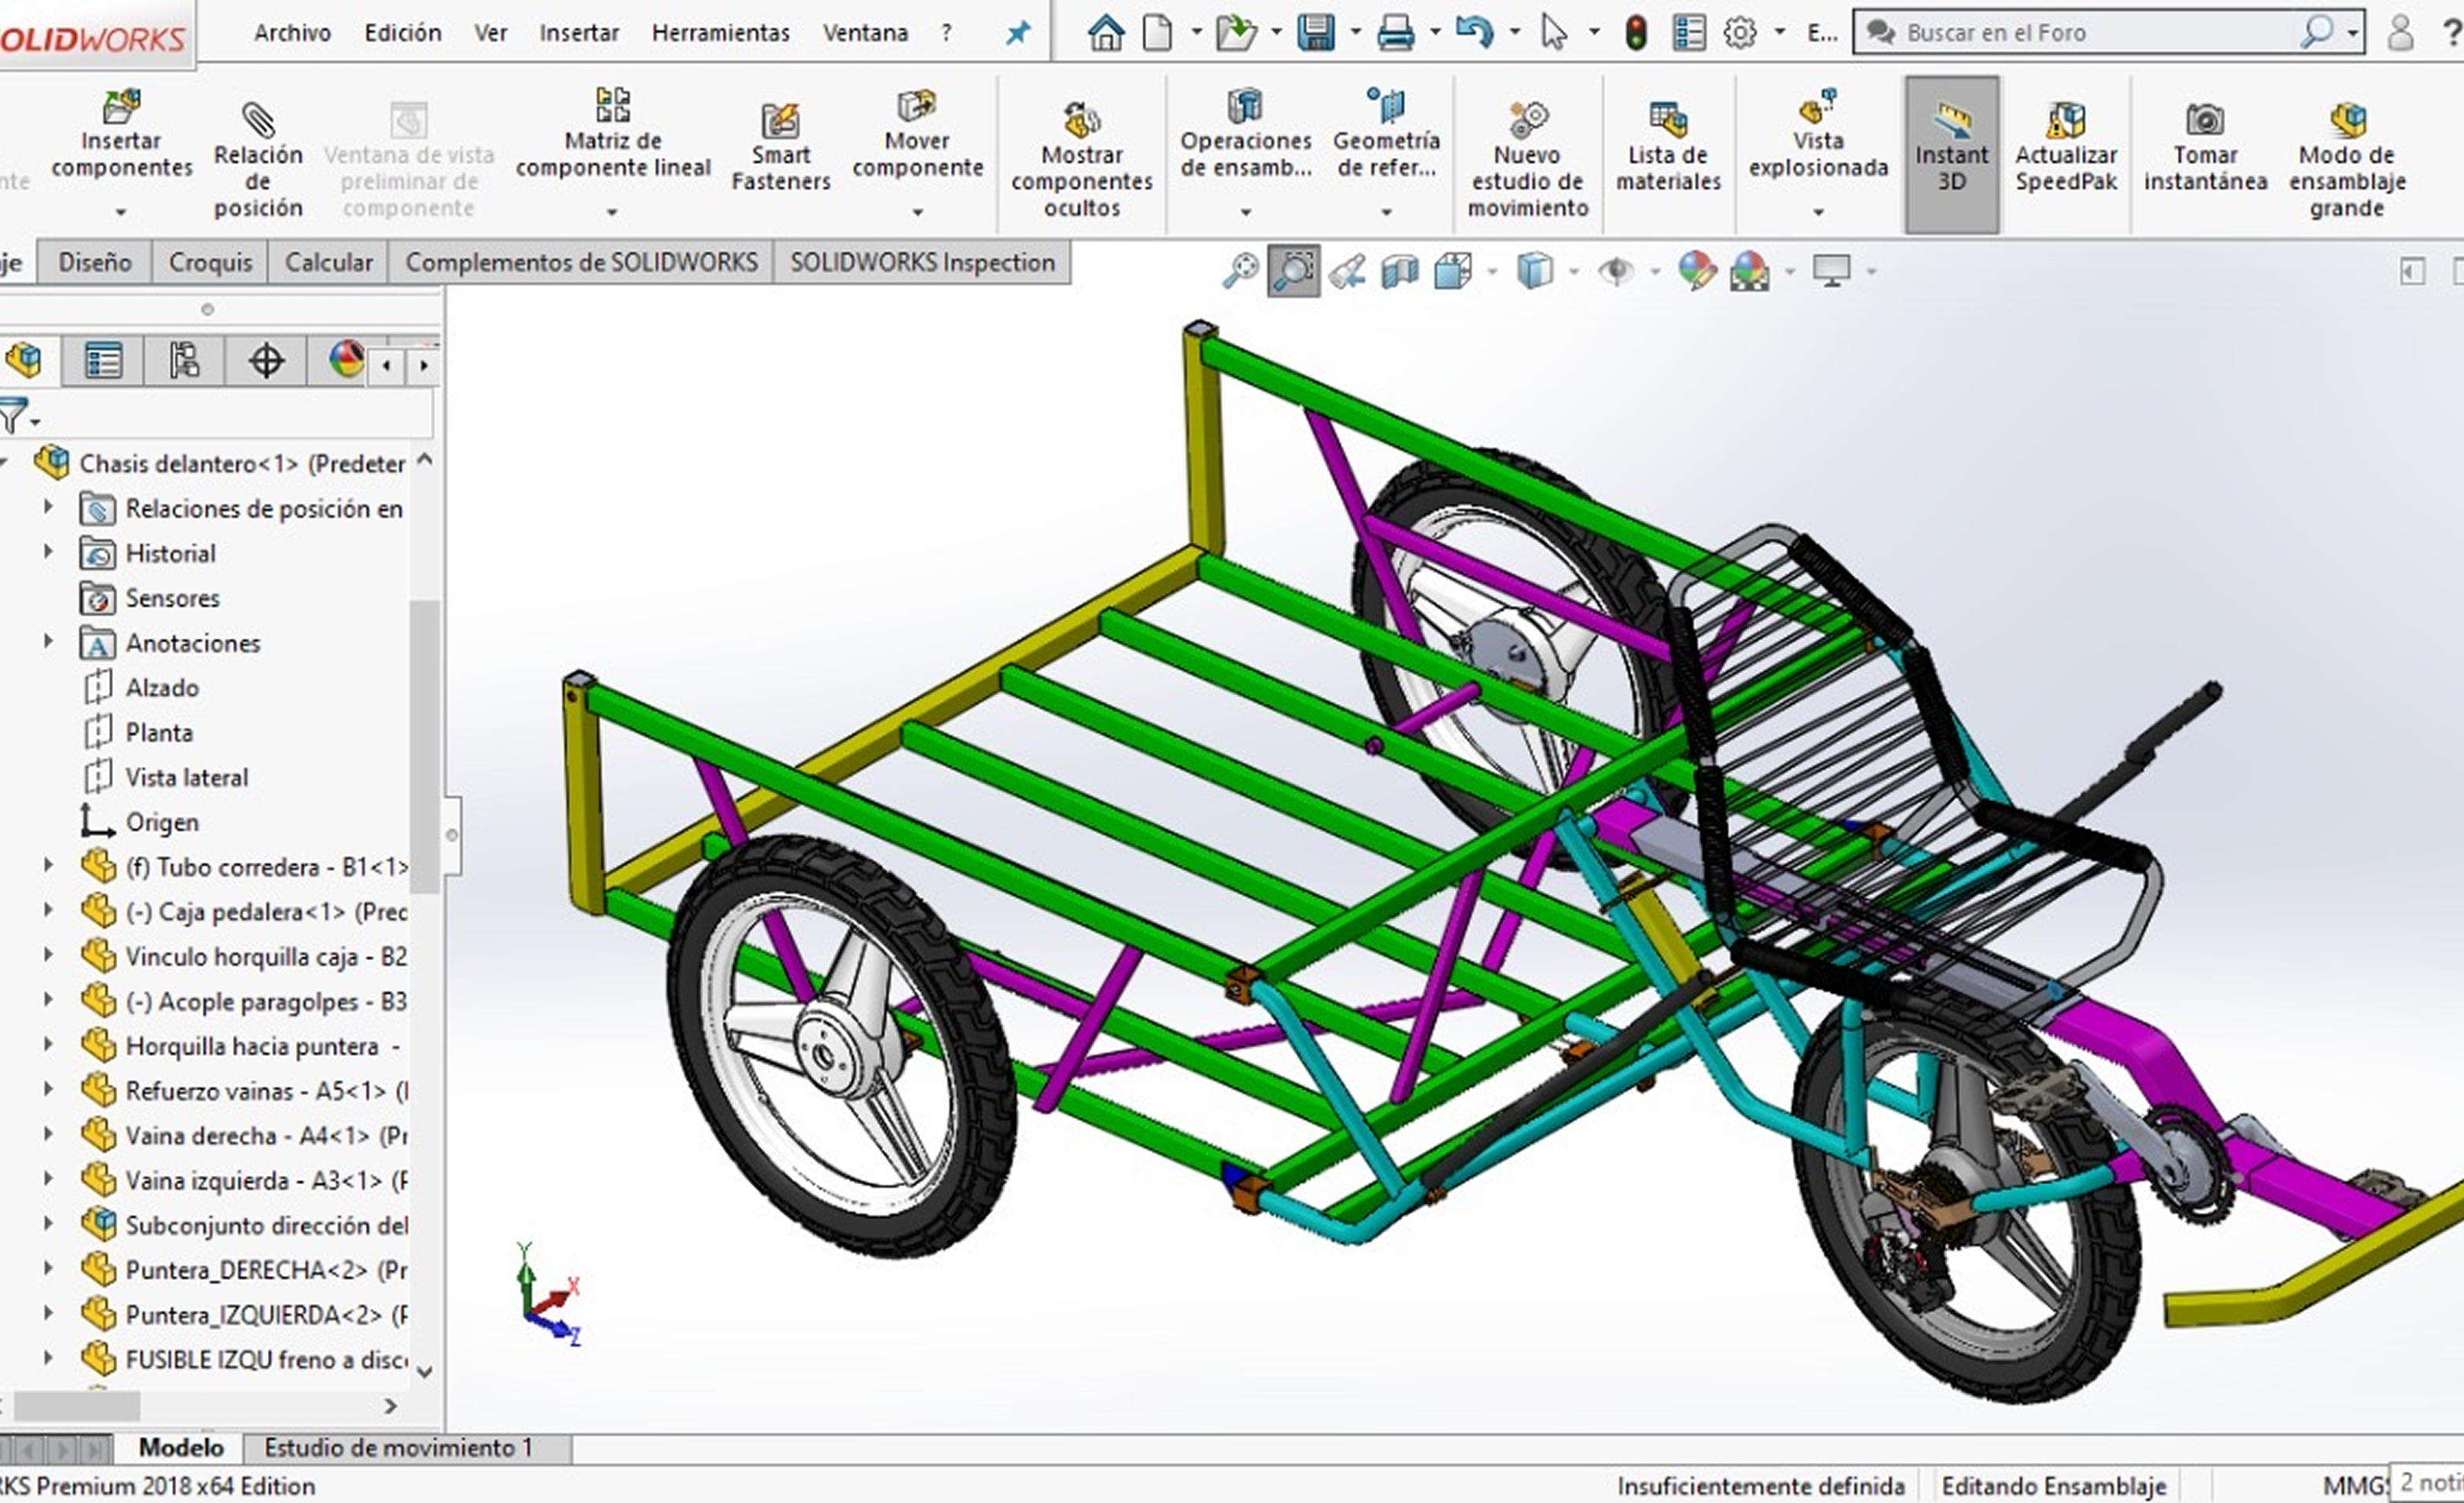
Task: Click the Save floppy disk icon
Action: coord(1316,33)
